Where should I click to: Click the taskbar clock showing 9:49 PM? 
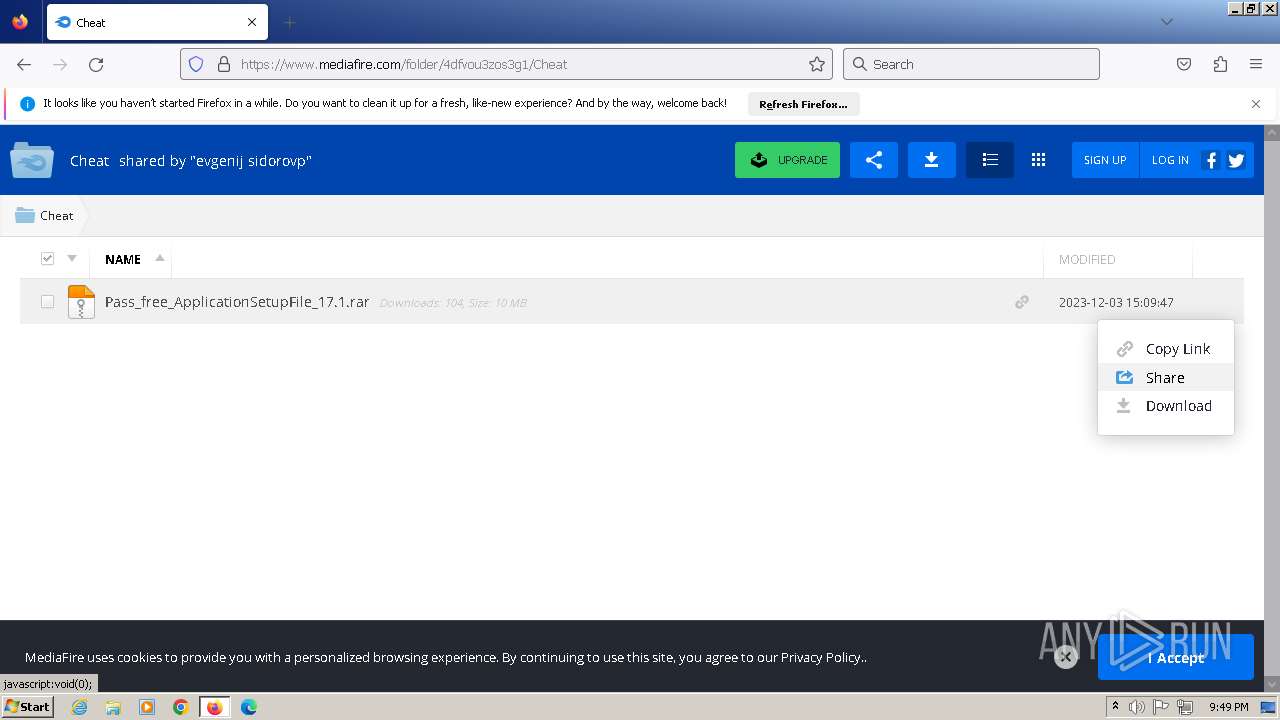coord(1228,707)
